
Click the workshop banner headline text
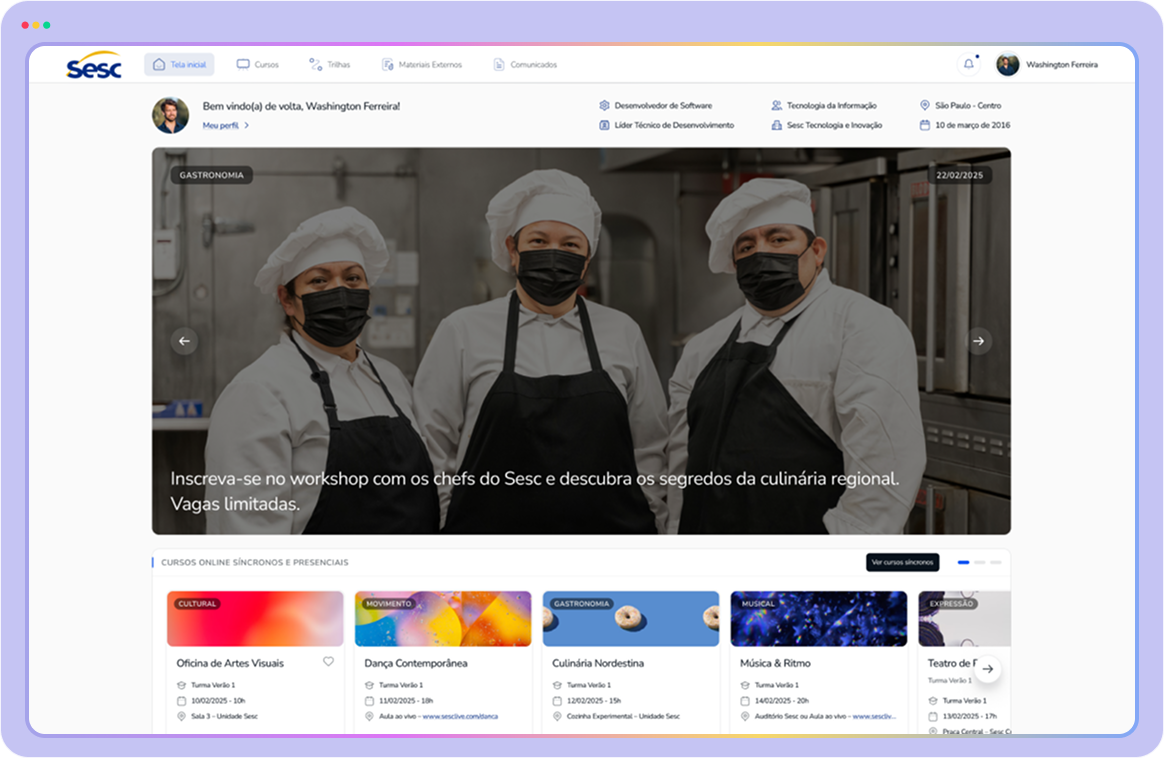pyautogui.click(x=534, y=491)
